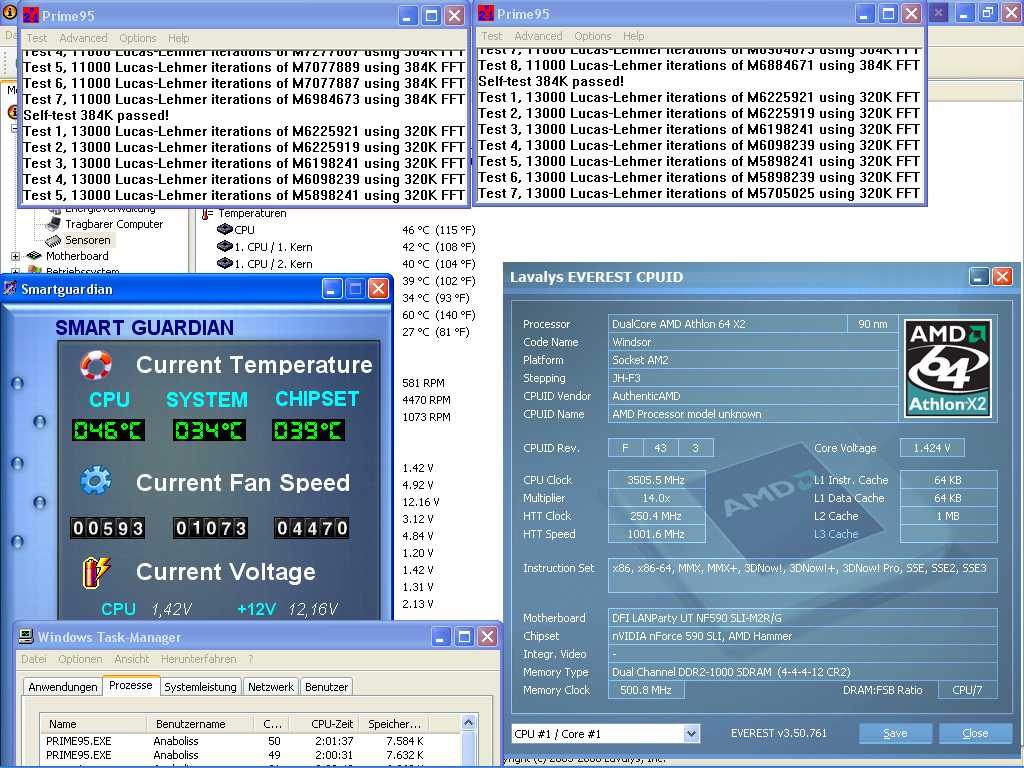This screenshot has height=768, width=1024.
Task: Click the Task-Manager list scroll up arrow
Action: [468, 722]
